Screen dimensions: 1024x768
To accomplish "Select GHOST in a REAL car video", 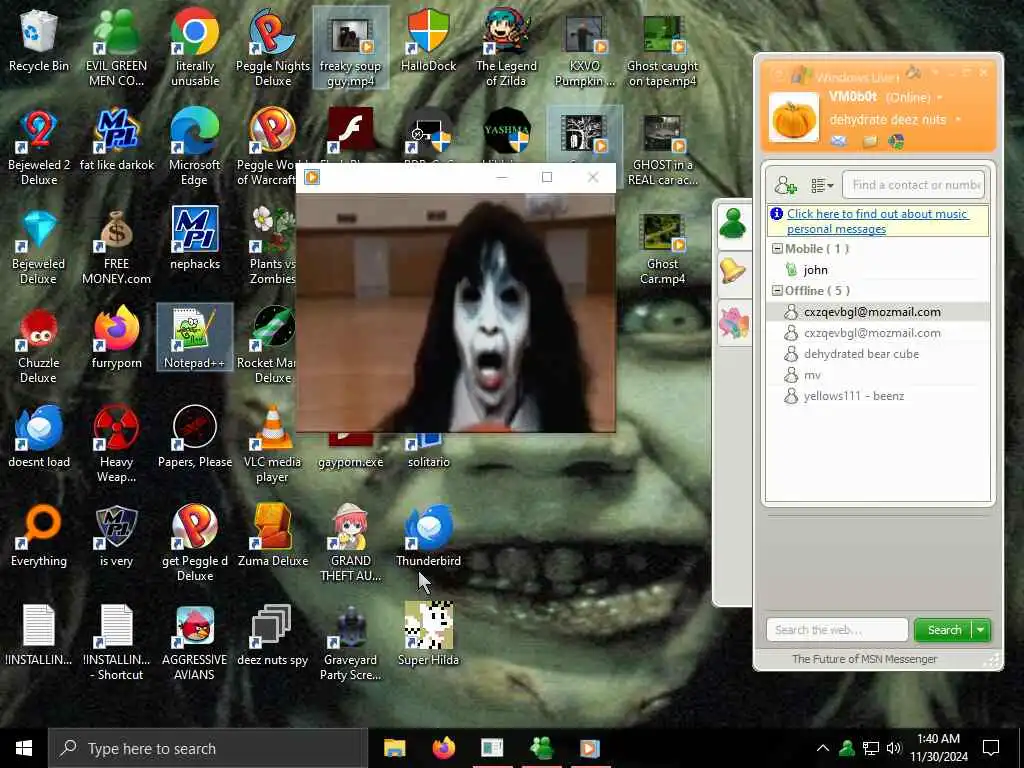I will [662, 149].
